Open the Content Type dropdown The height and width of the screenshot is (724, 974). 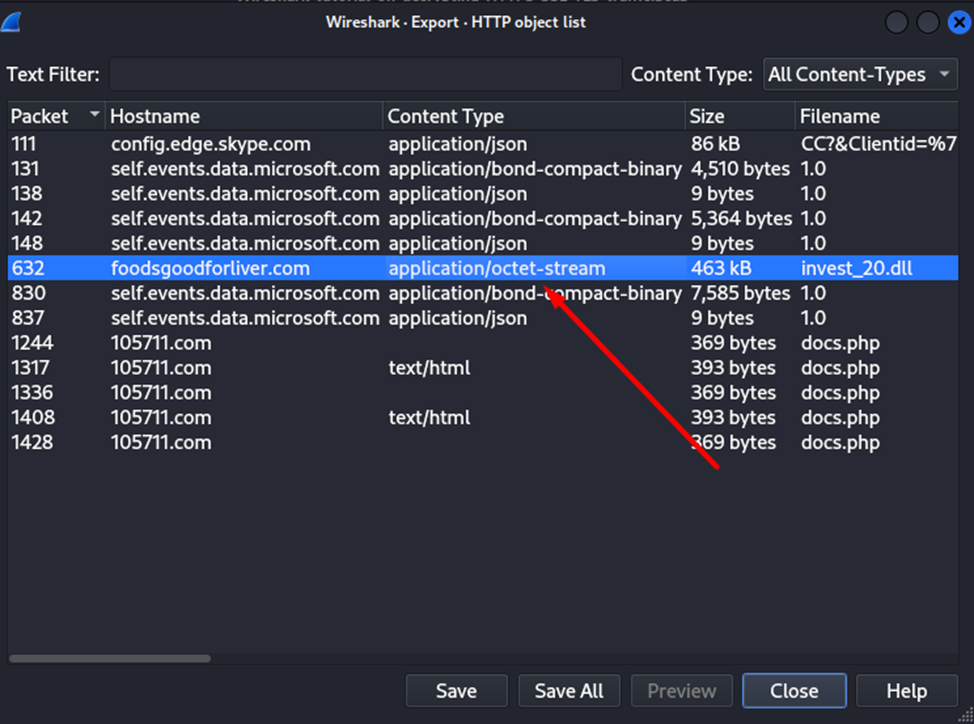(860, 74)
